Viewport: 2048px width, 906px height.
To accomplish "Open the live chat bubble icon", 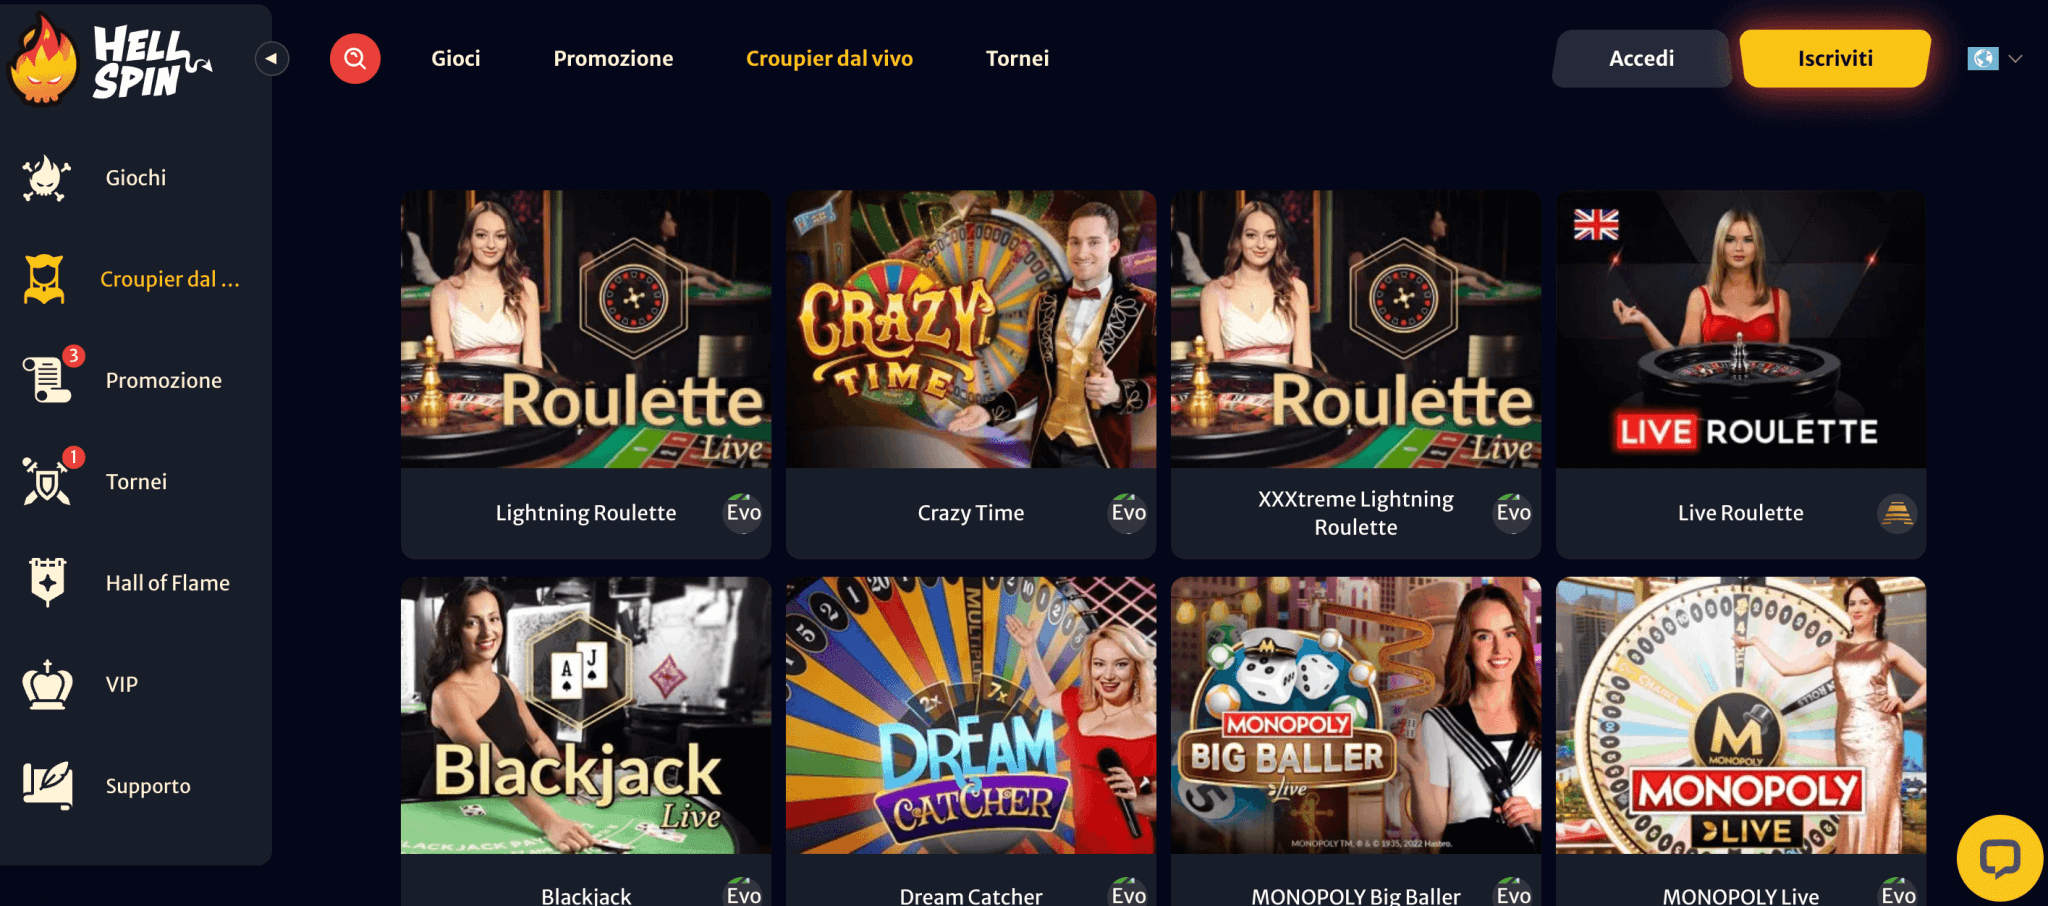I will 1999,858.
